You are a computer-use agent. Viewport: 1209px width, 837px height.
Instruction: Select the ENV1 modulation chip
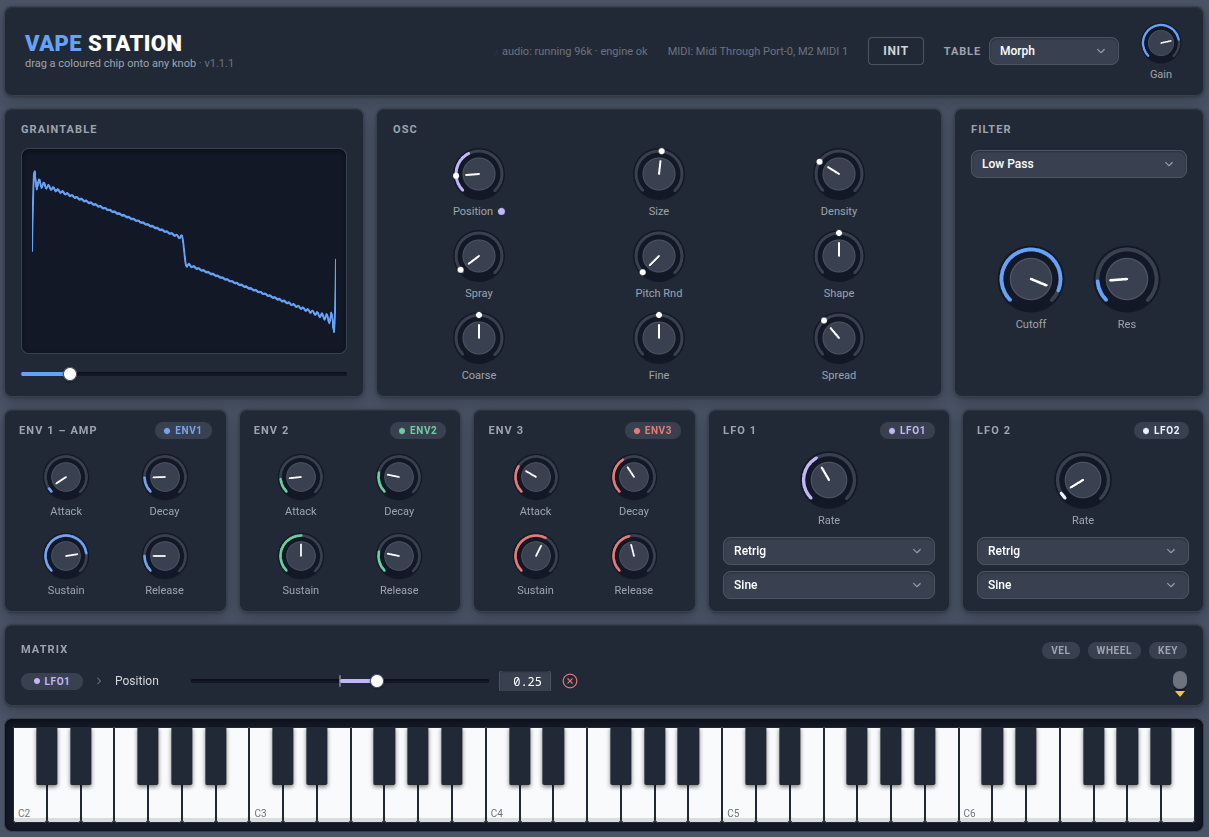(x=183, y=431)
